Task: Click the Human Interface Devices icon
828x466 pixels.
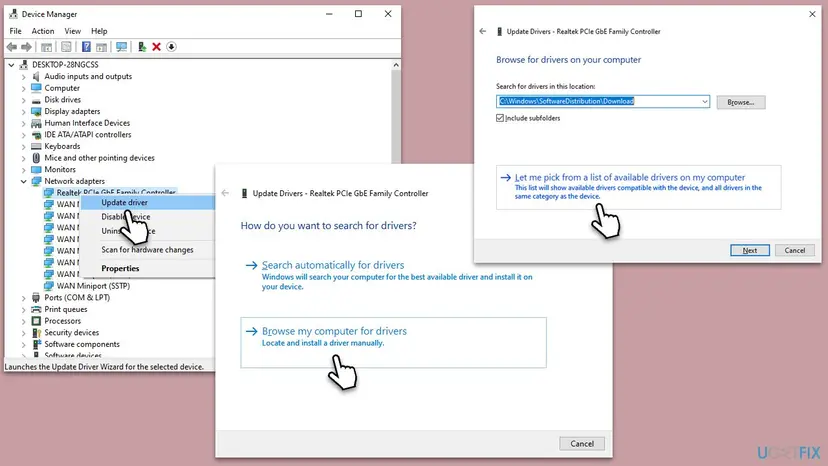Action: click(36, 123)
